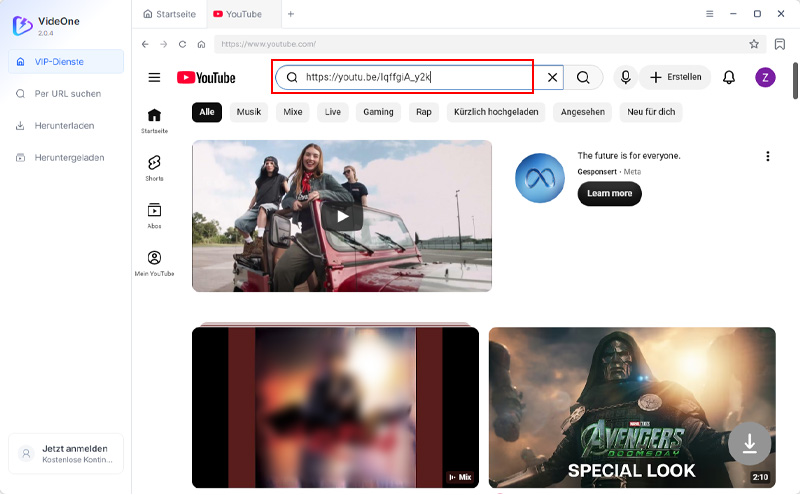Select the Musik filter chip

tap(249, 112)
